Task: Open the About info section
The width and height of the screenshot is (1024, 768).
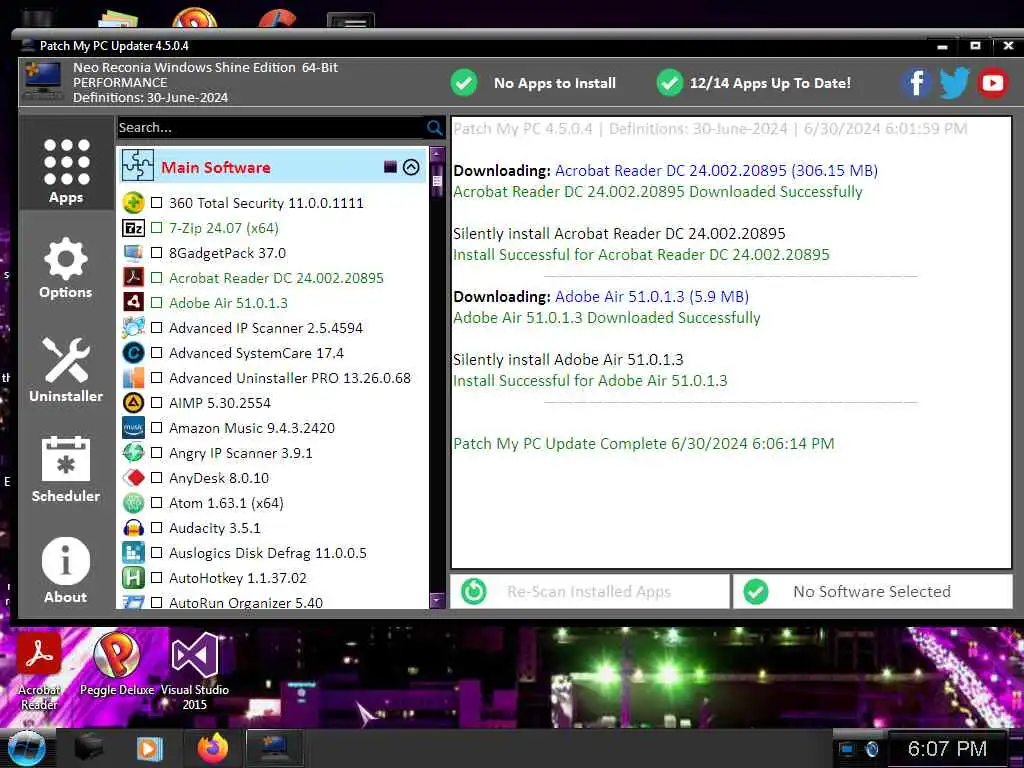Action: (x=66, y=570)
